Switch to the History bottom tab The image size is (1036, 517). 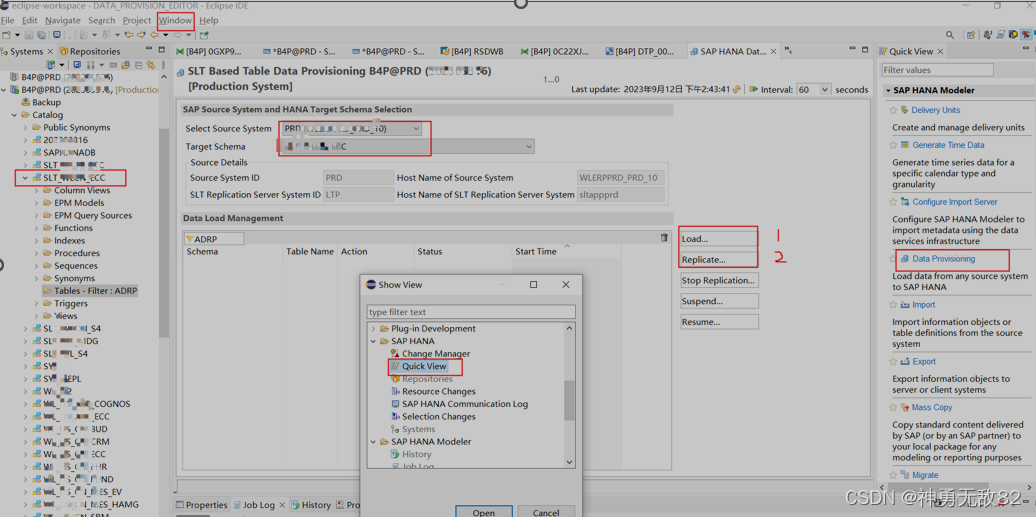(x=310, y=505)
